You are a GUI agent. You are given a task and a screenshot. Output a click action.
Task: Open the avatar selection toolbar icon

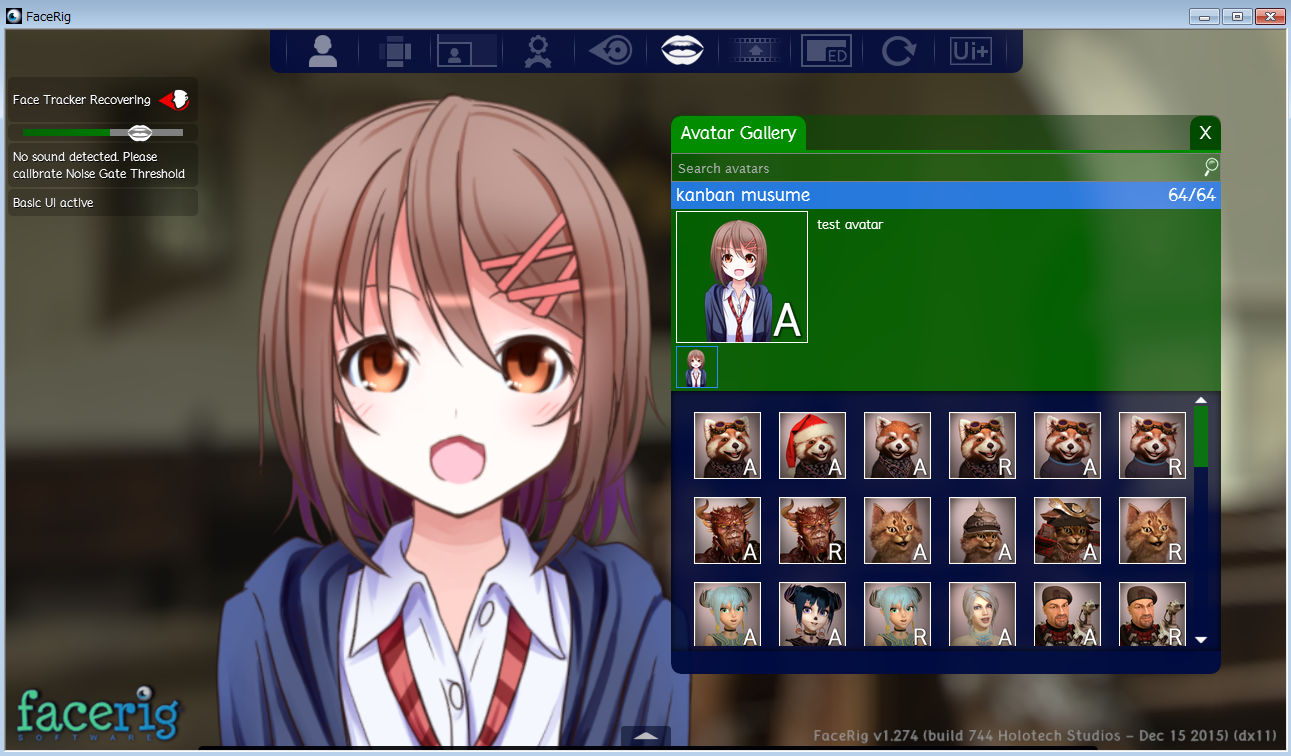point(323,50)
